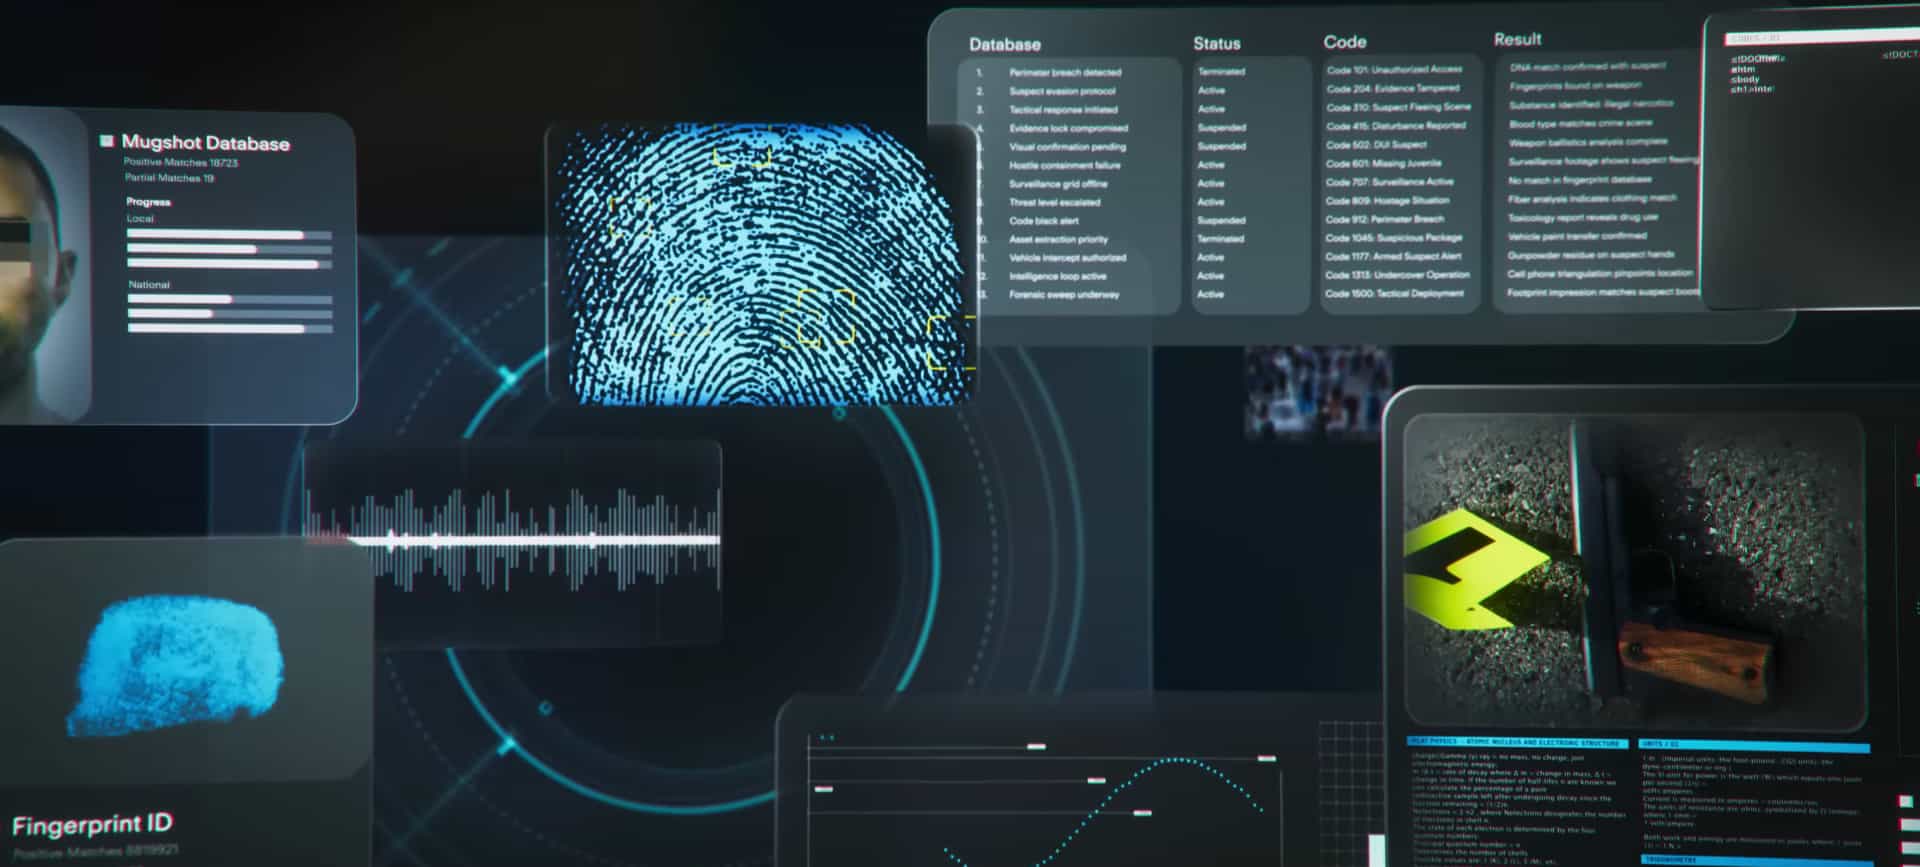Select the yellow target marker near fingerprint center
This screenshot has width=1920, height=867.
click(x=826, y=316)
